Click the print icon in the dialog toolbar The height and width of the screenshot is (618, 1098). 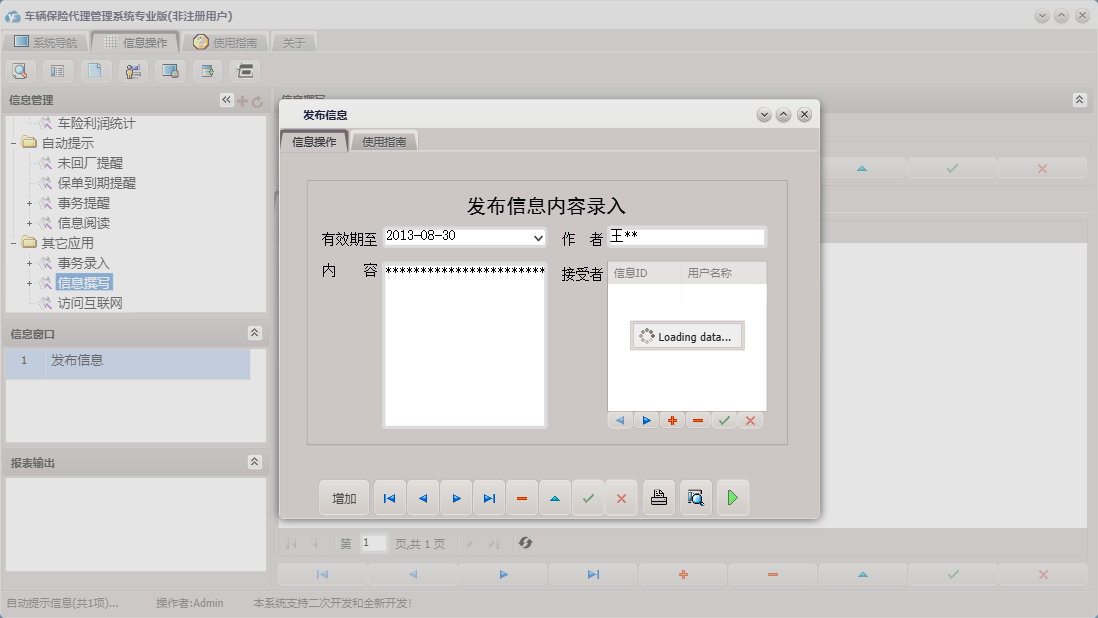(x=658, y=497)
